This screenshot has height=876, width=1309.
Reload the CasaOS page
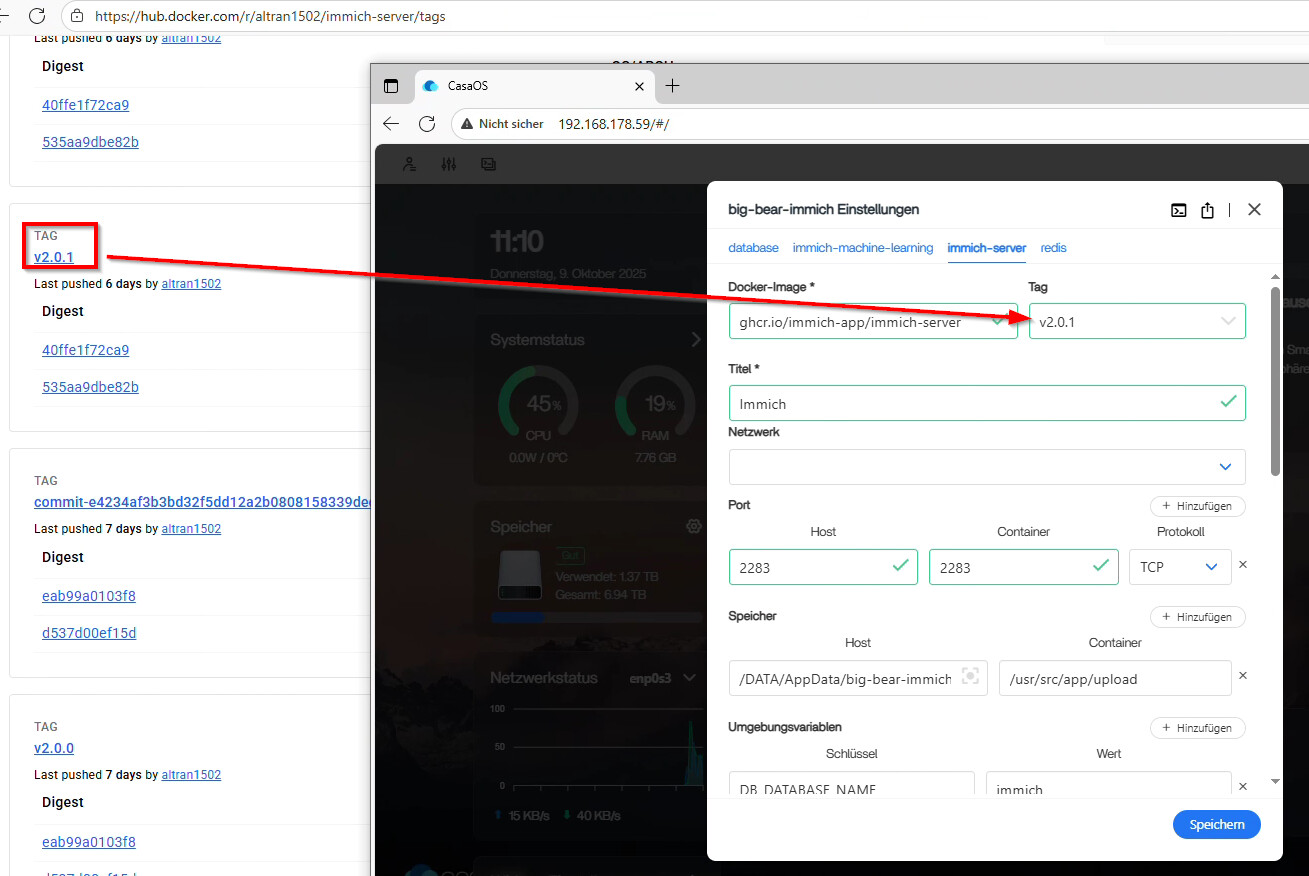click(427, 124)
